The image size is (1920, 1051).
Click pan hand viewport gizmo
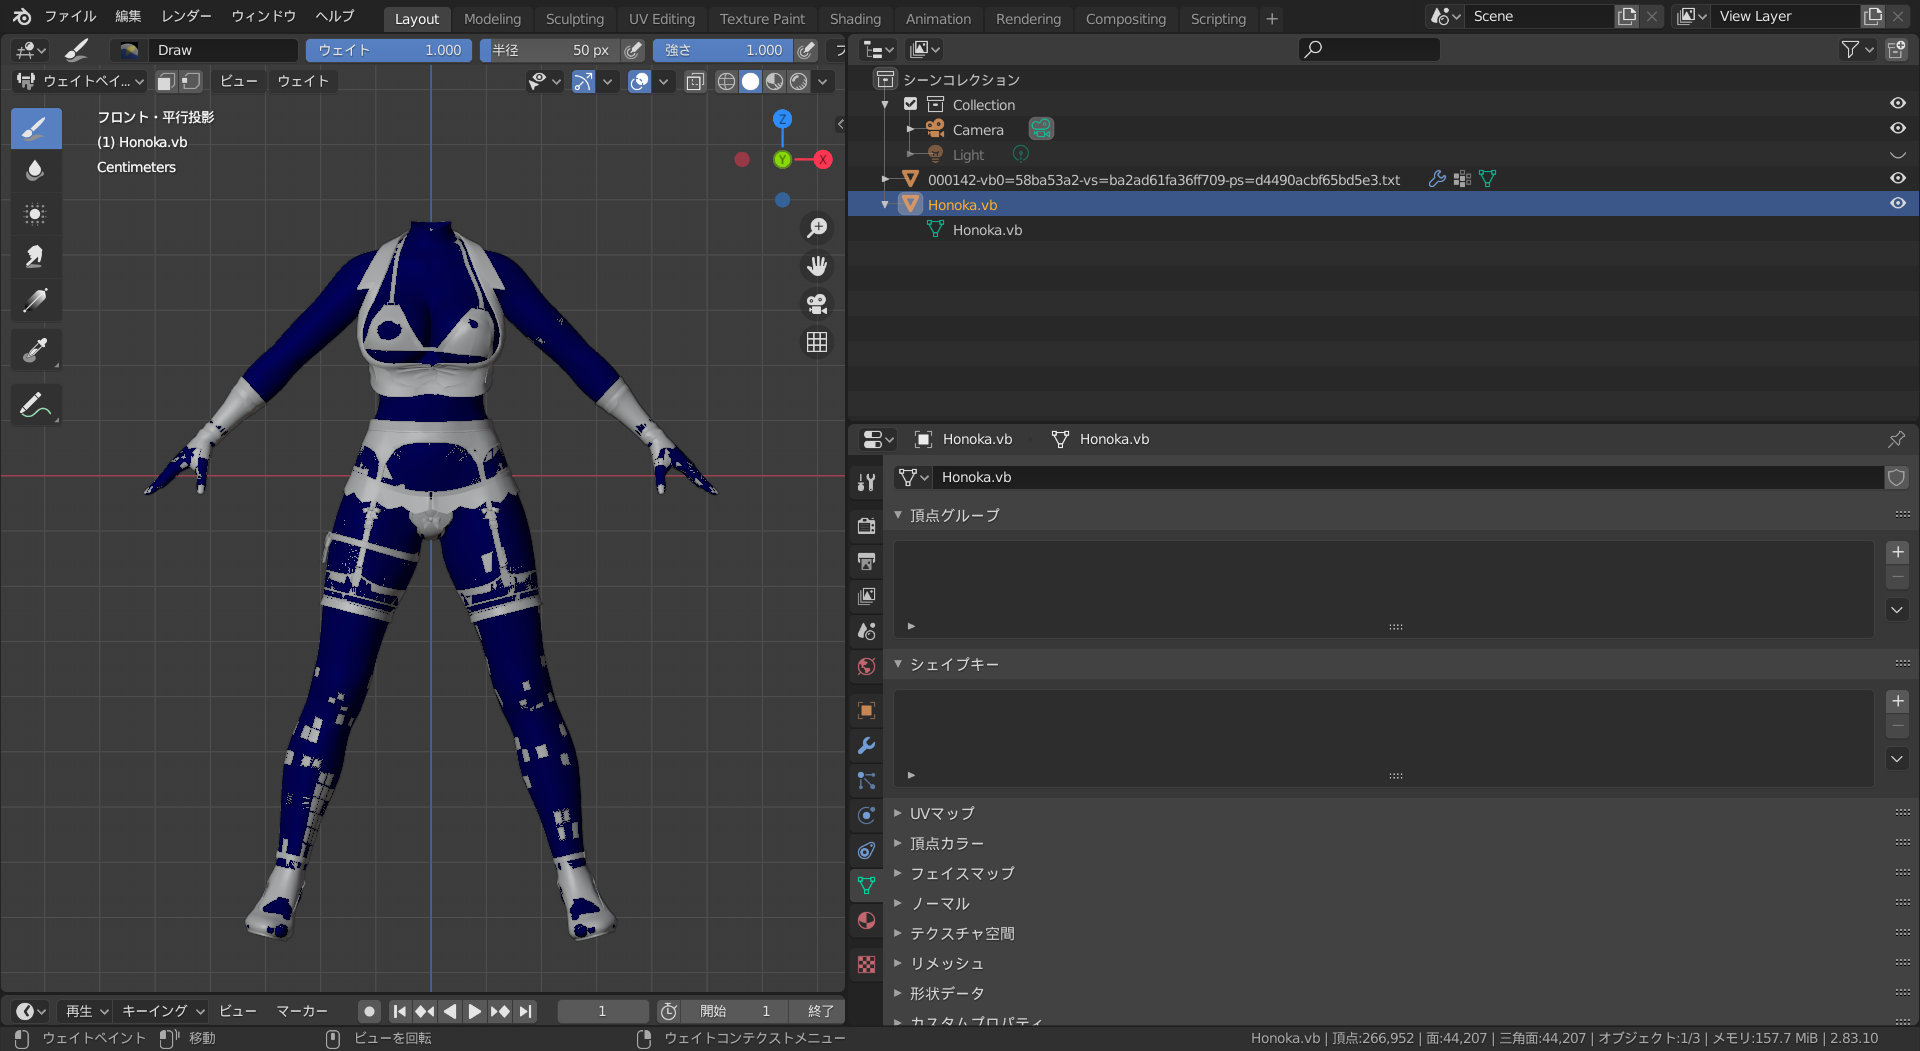click(x=817, y=266)
